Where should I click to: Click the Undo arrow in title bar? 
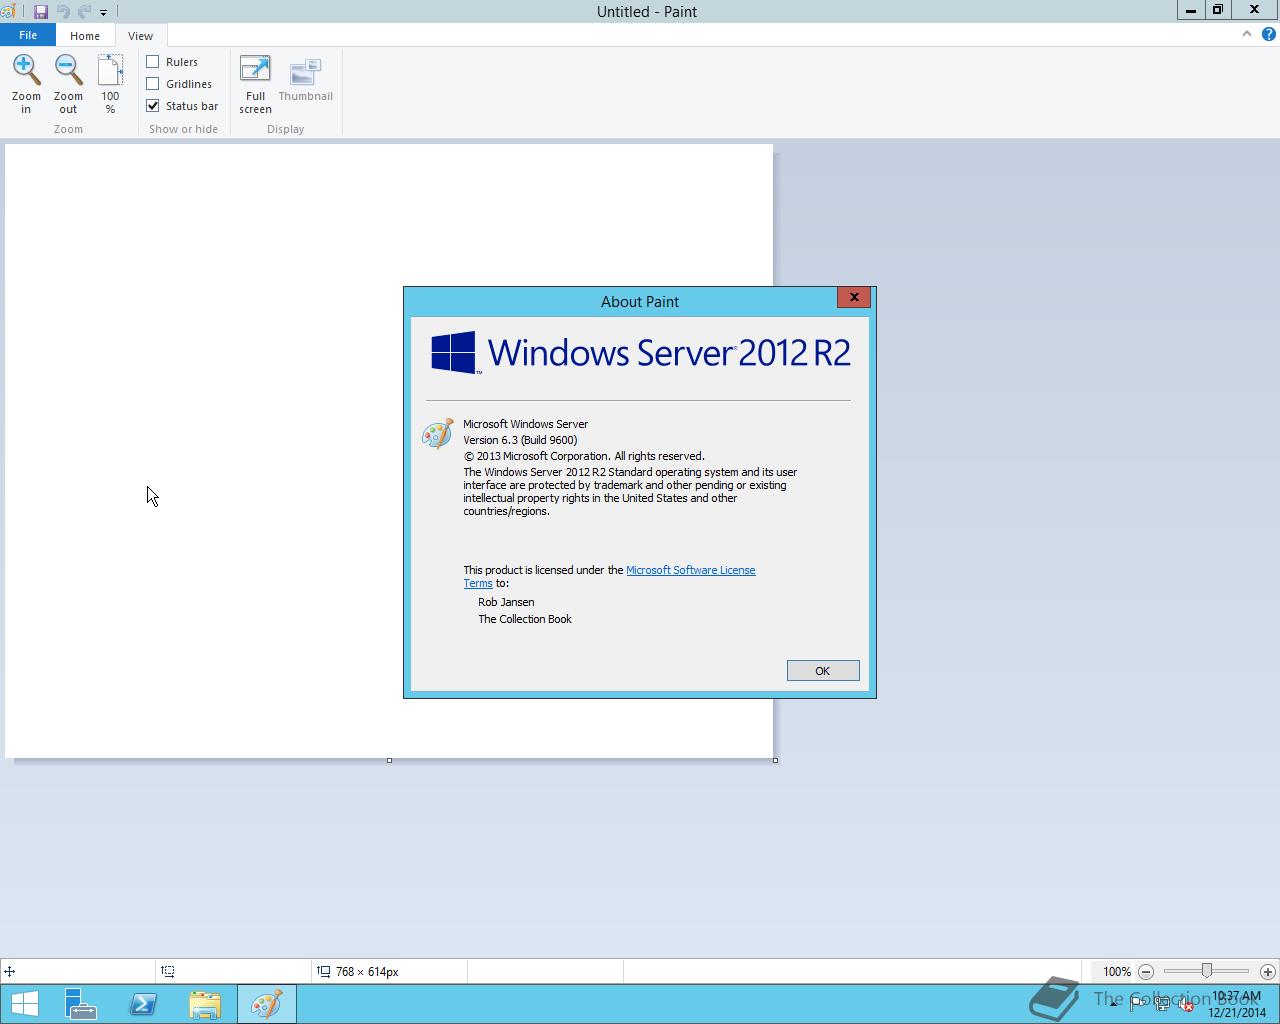tap(63, 12)
